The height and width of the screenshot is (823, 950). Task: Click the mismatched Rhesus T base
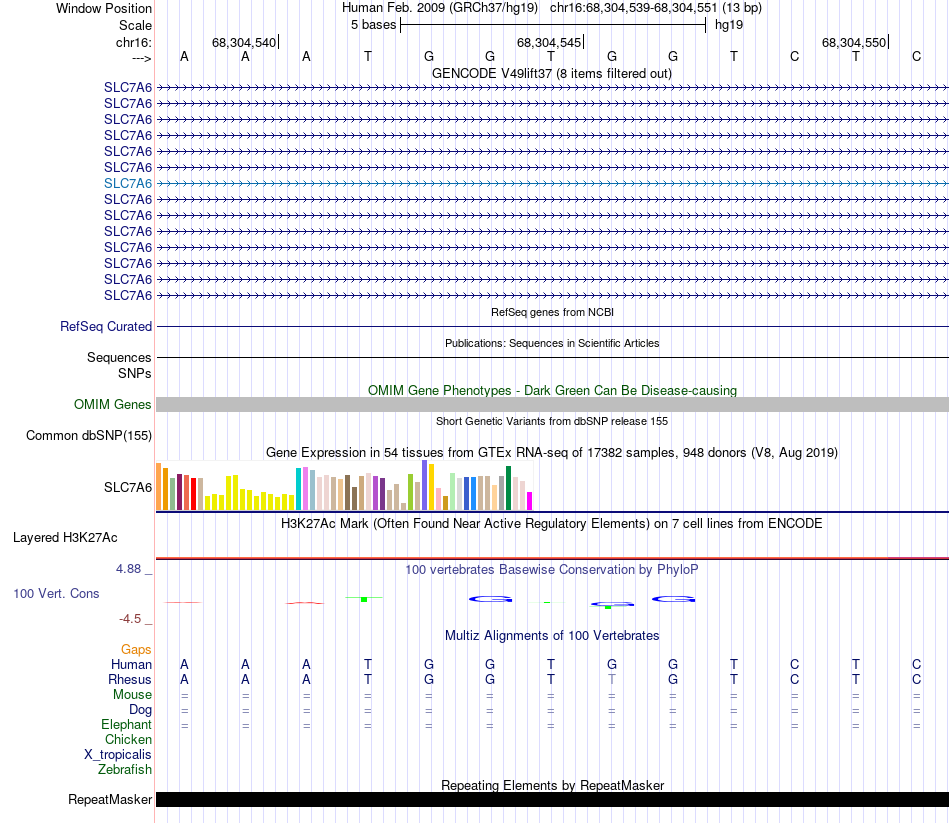612,679
